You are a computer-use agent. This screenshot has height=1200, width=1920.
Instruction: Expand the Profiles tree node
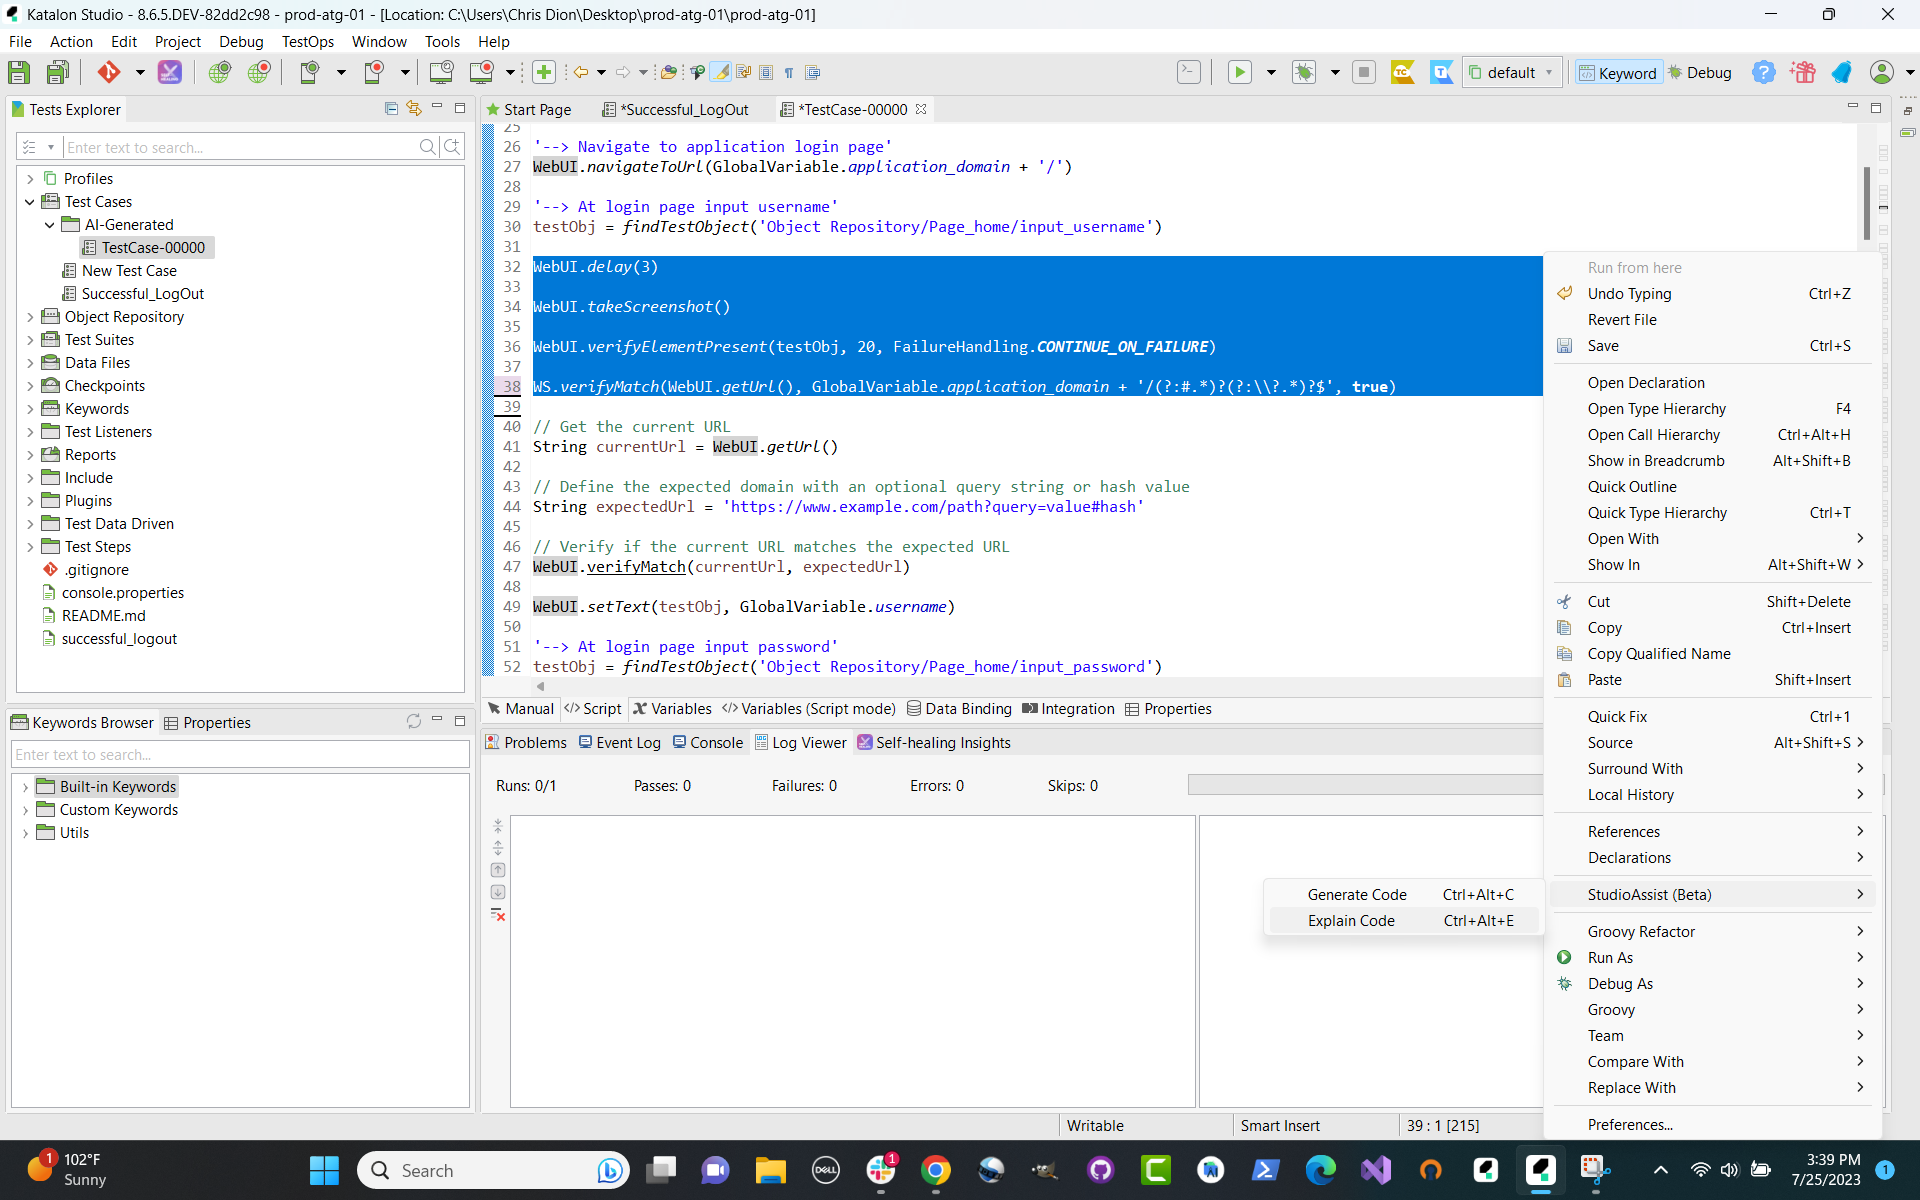coord(30,178)
